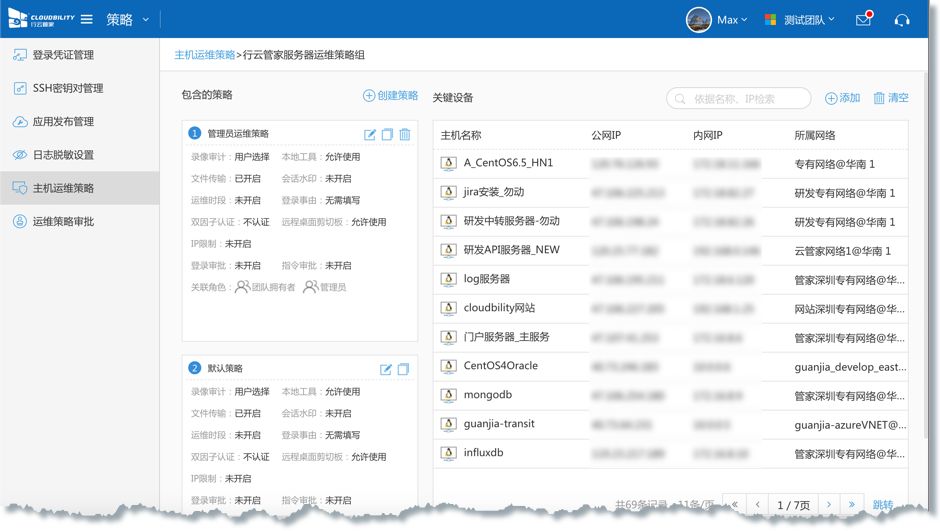Click the 主机运维策略 breadcrumb link

pos(205,55)
